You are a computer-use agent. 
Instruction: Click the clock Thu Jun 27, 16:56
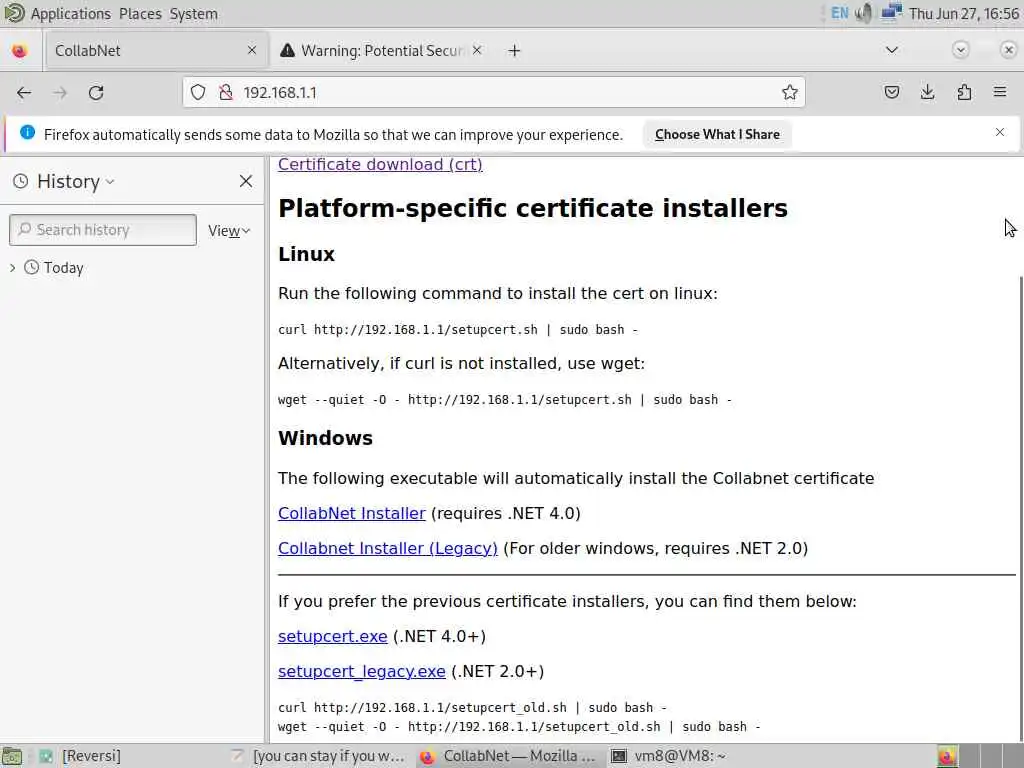tap(964, 14)
